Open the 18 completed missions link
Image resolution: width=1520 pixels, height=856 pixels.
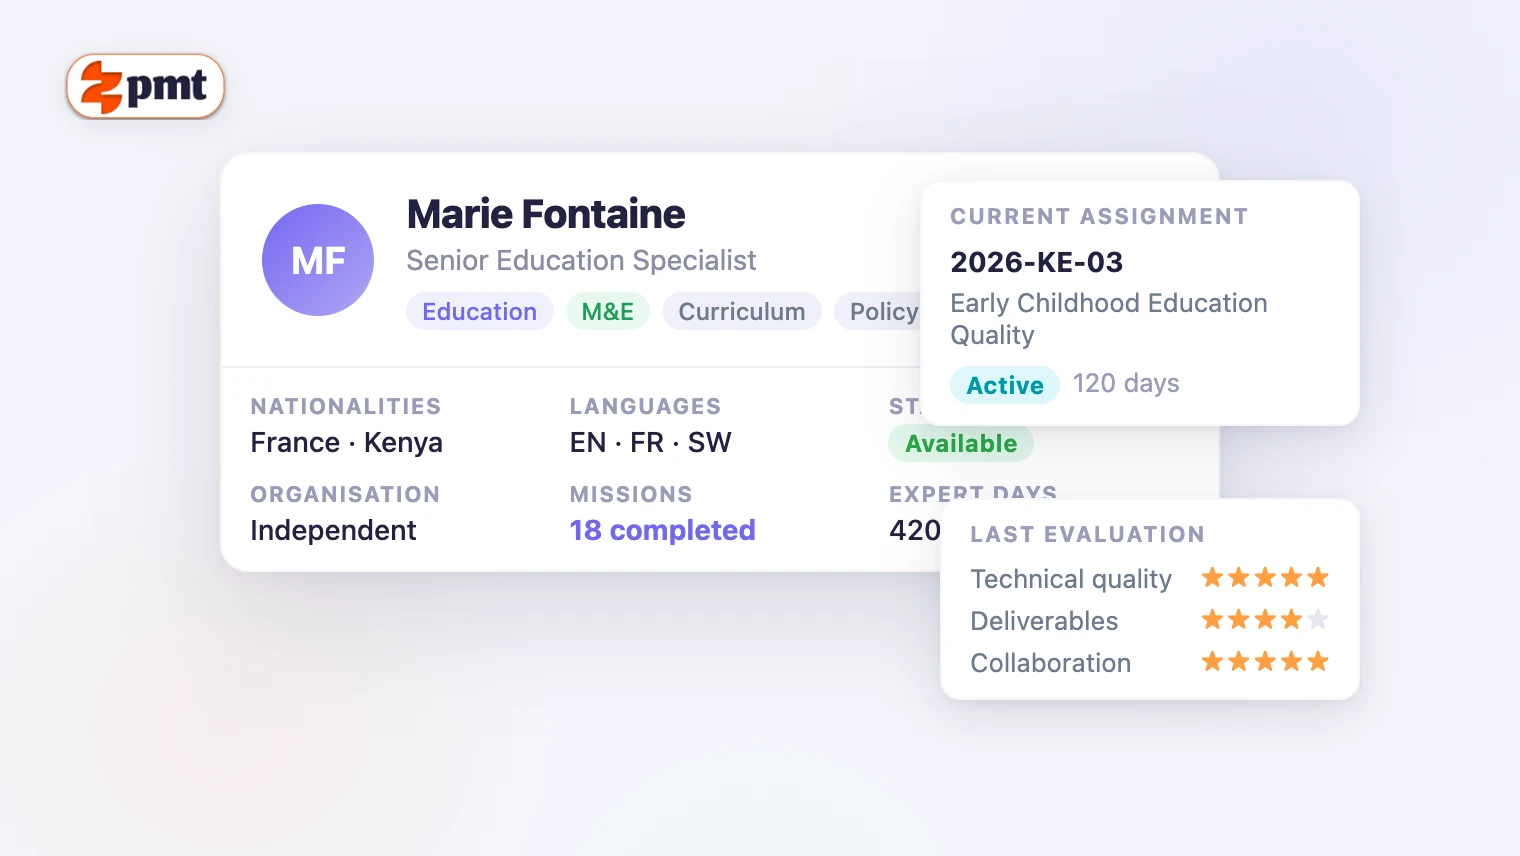tap(662, 530)
